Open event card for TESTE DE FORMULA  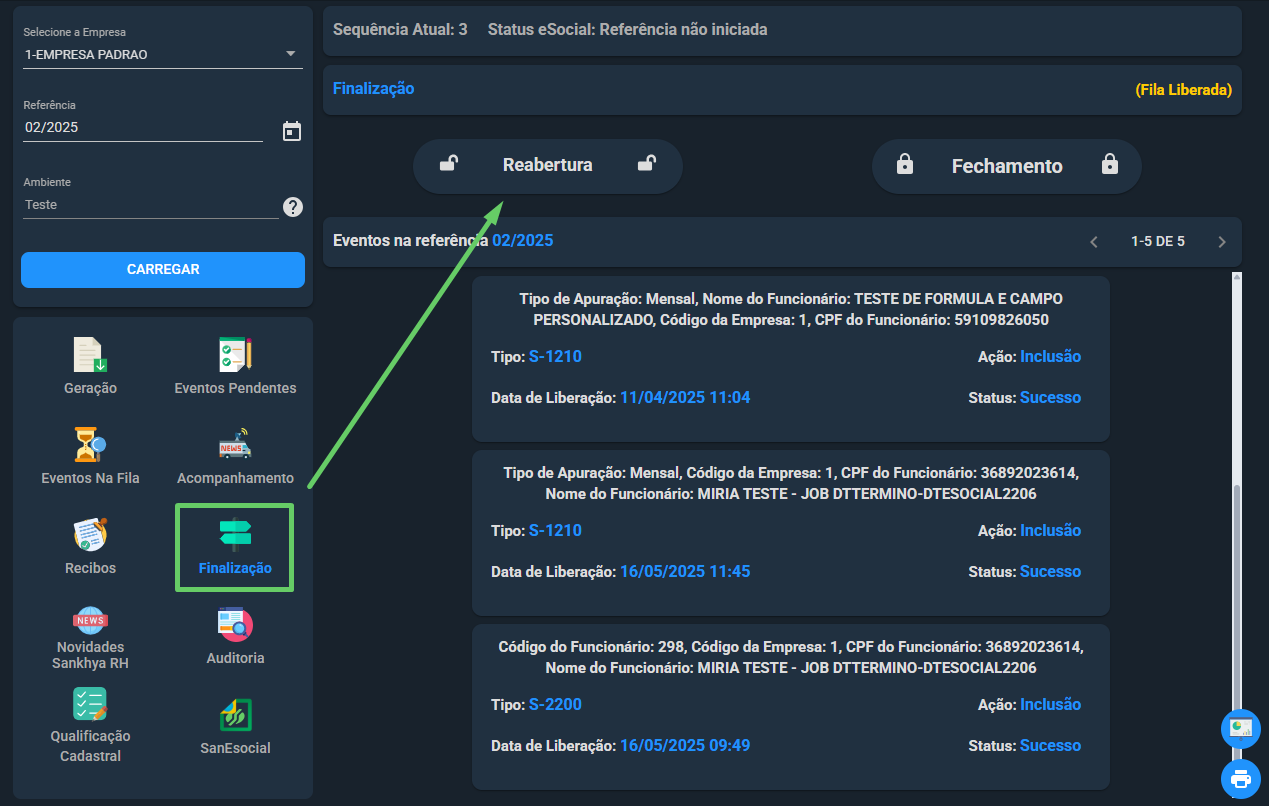[791, 359]
